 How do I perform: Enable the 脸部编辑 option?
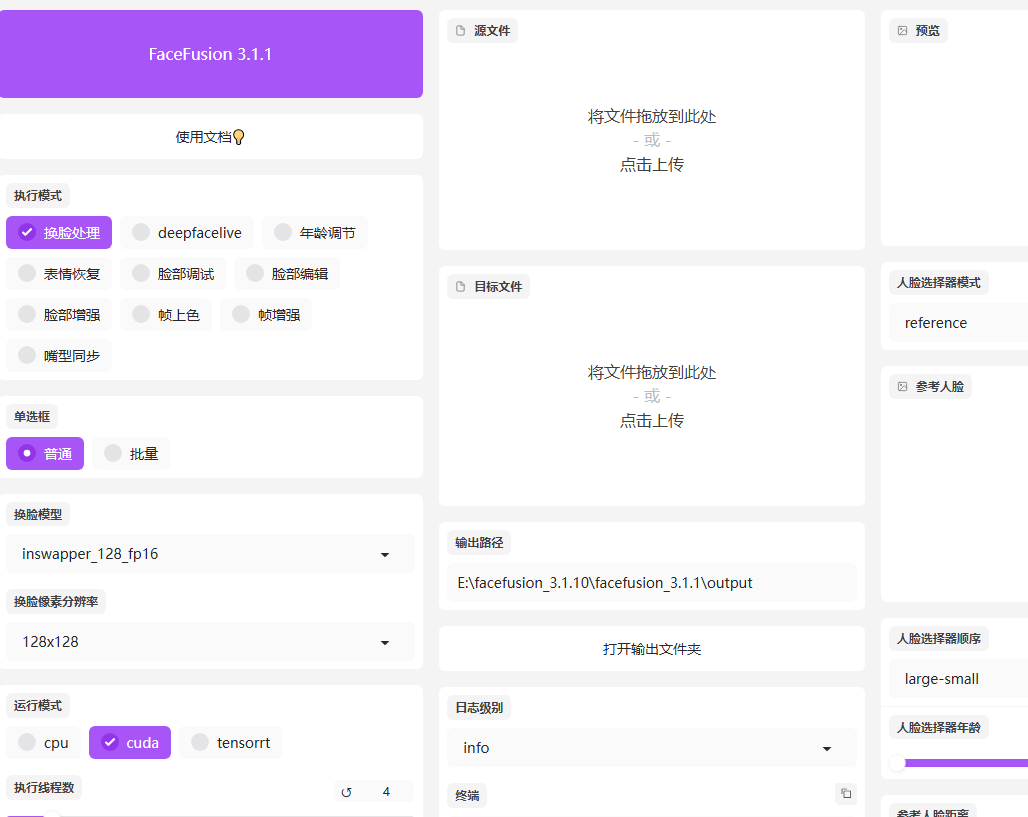287,274
